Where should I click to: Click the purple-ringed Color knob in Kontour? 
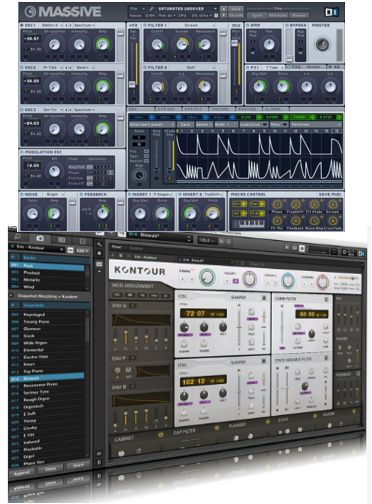[x=249, y=279]
